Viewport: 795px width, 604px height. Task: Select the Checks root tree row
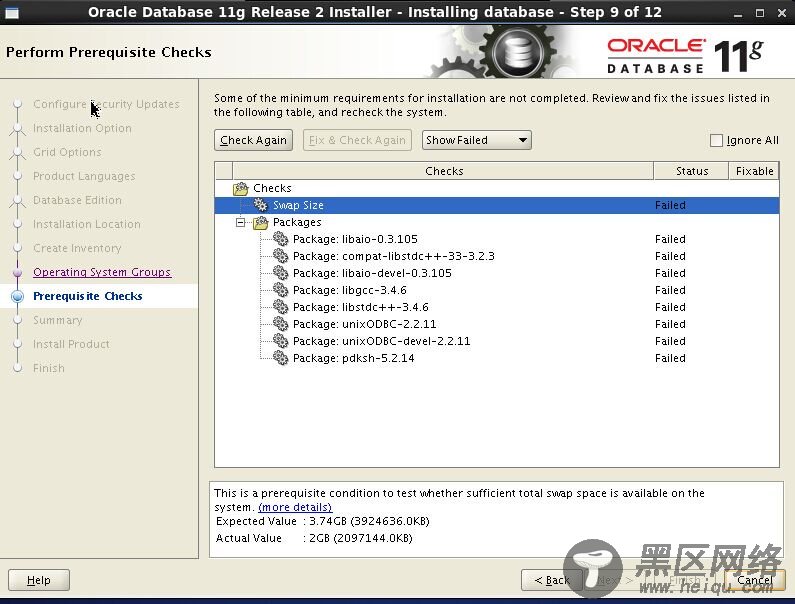pos(497,188)
